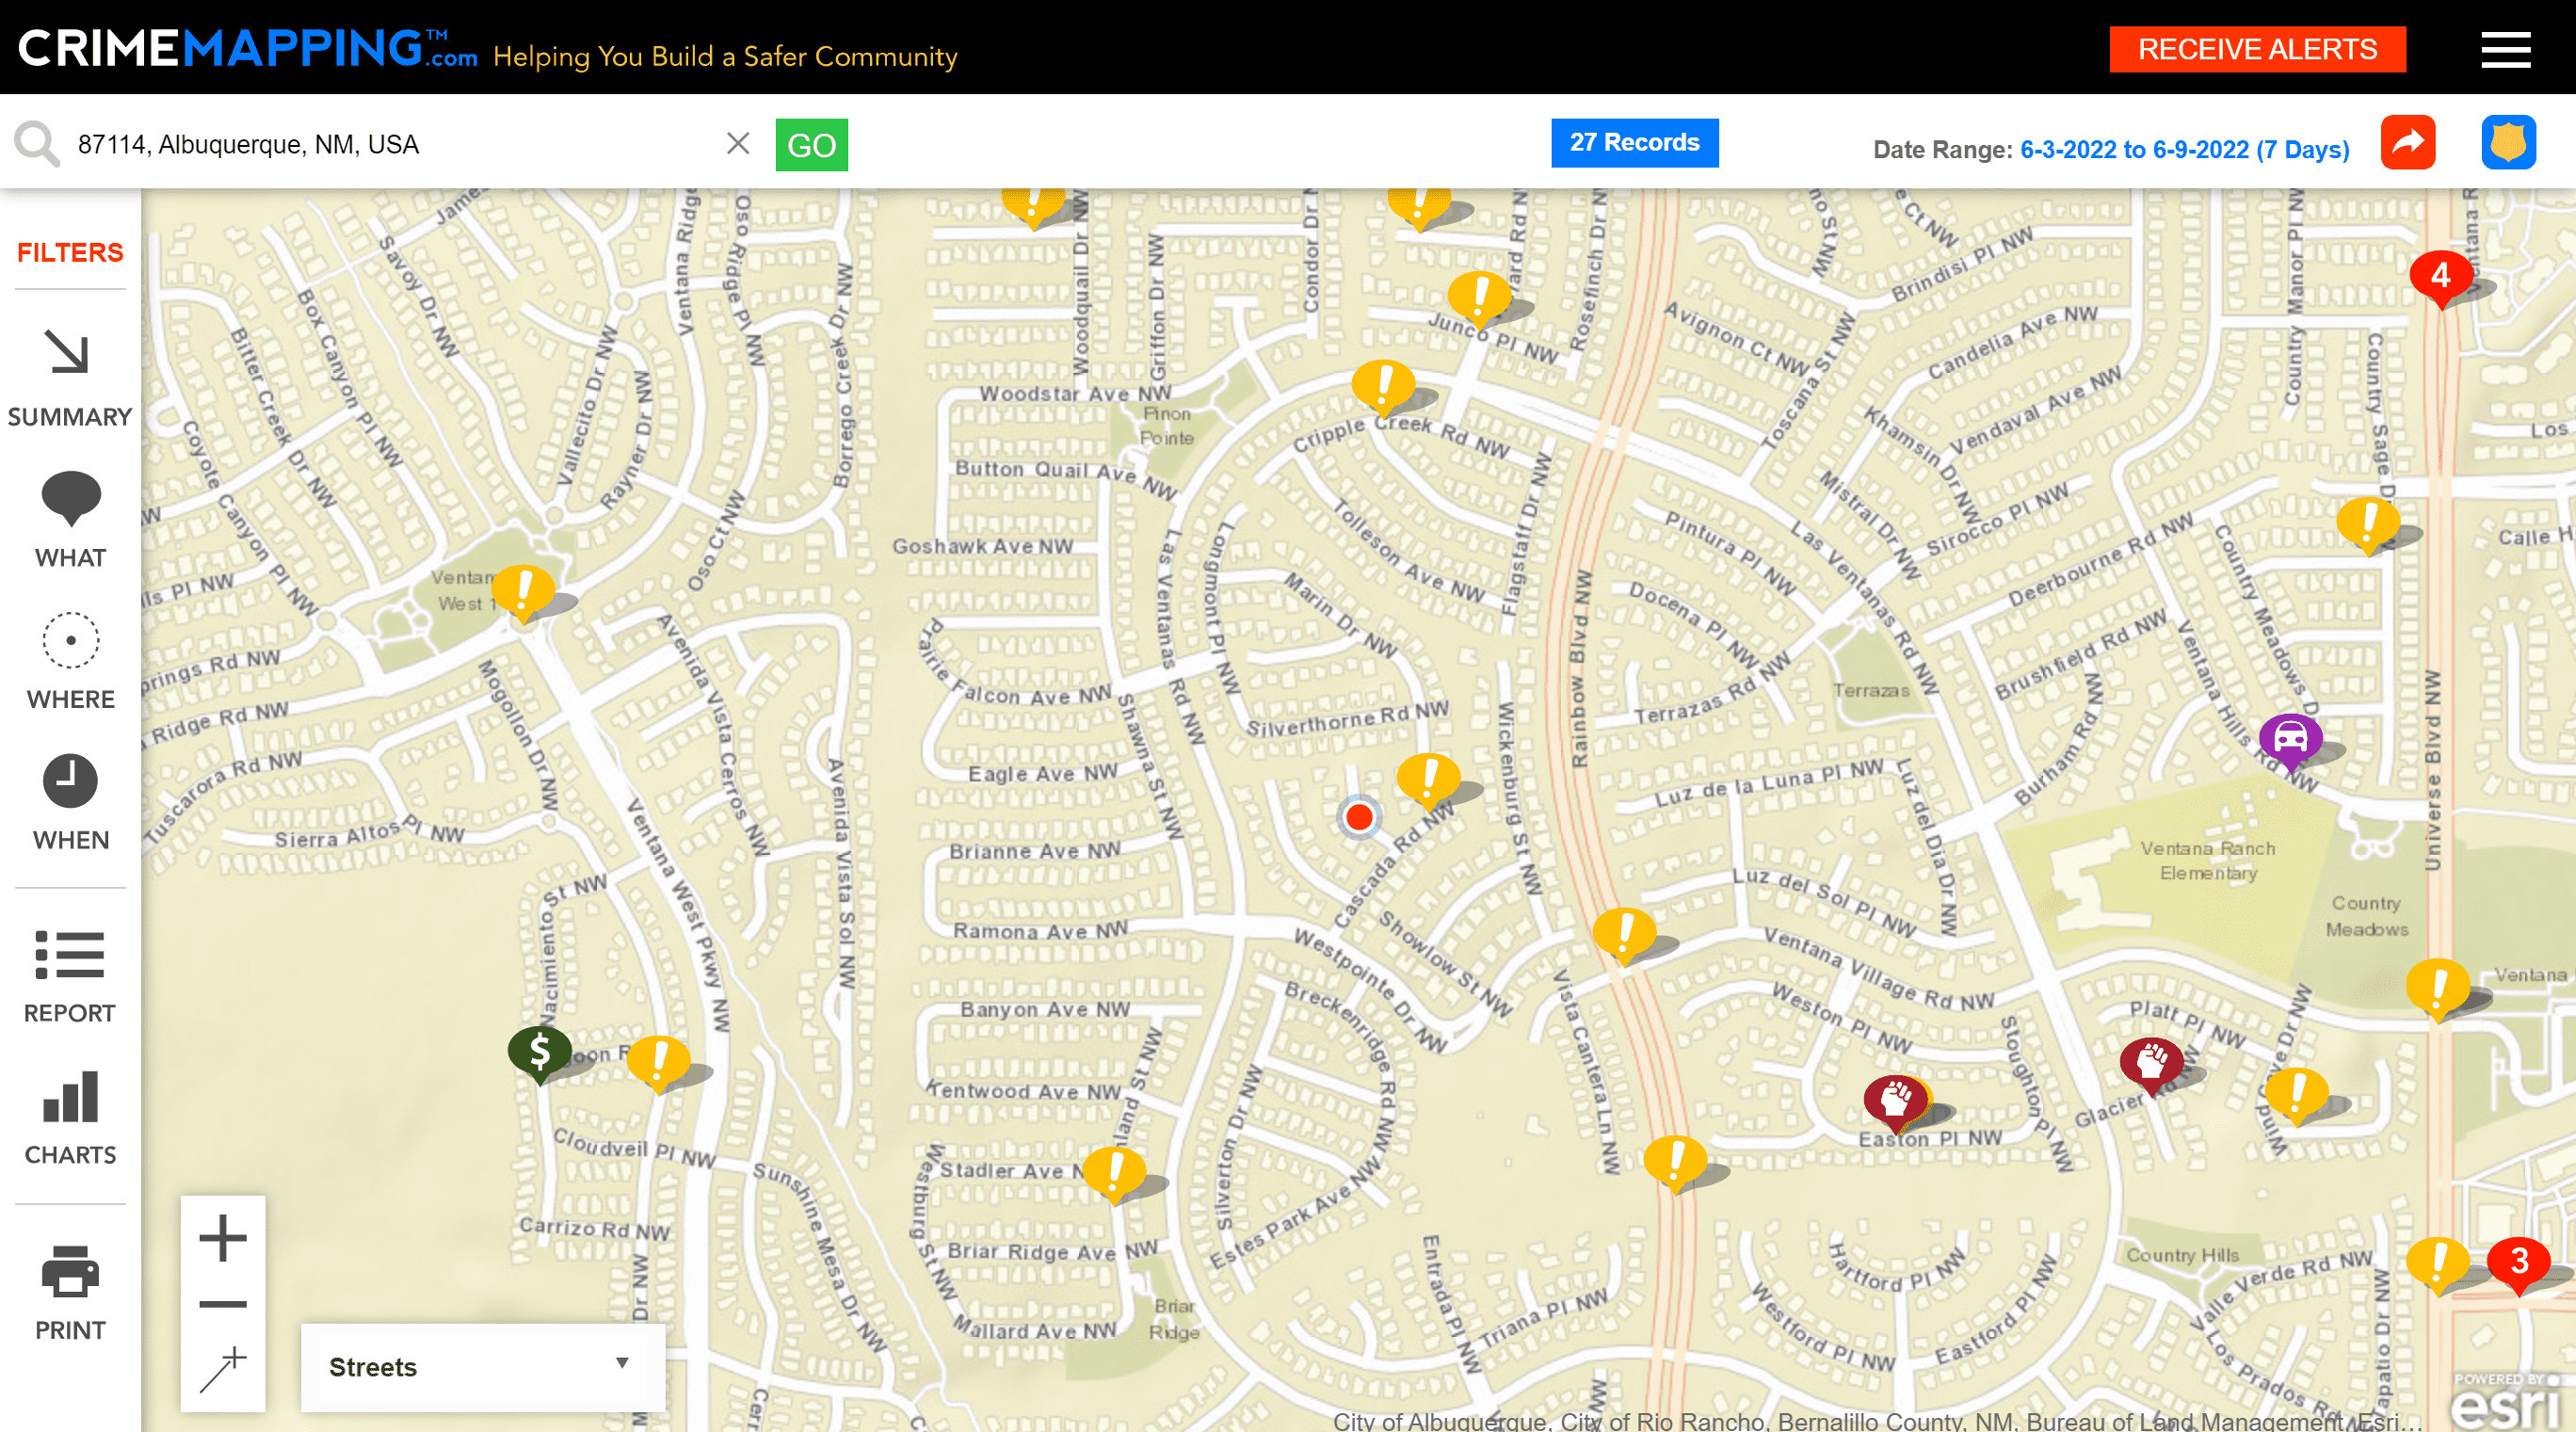
Task: Open the REPORT view
Action: tap(69, 977)
